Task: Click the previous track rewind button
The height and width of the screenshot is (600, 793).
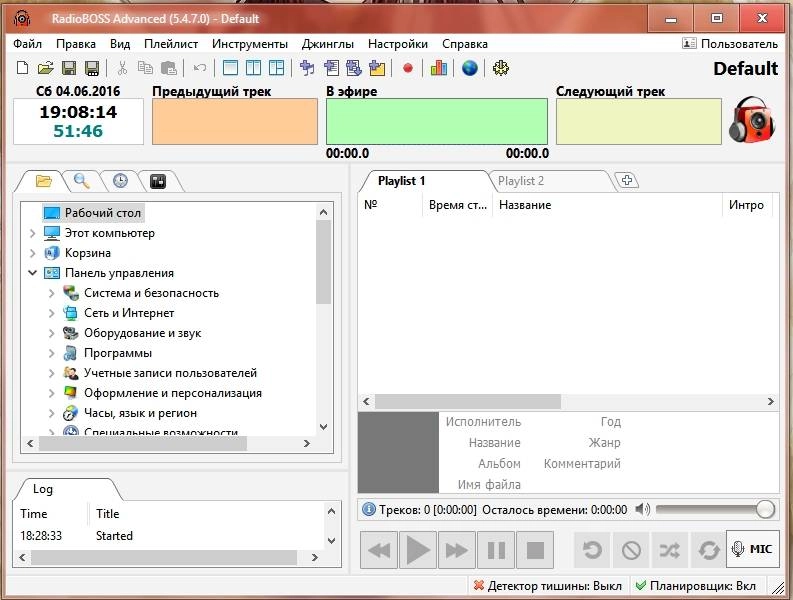Action: [379, 550]
